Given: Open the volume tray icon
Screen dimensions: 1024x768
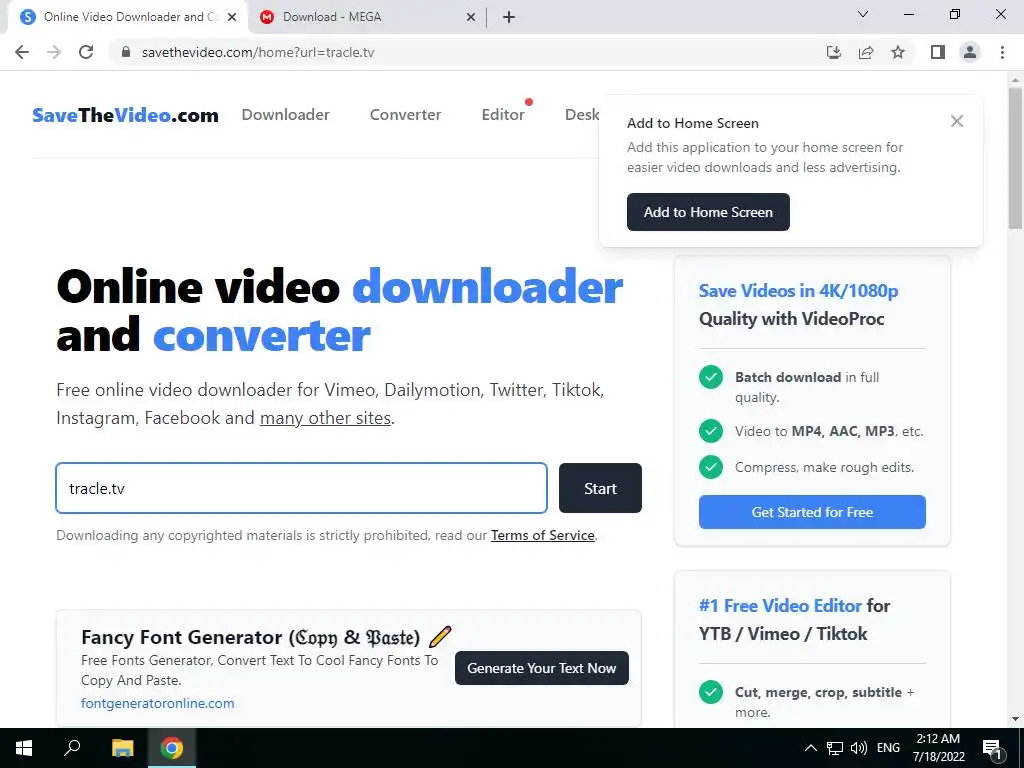Looking at the screenshot, I should click(x=859, y=748).
